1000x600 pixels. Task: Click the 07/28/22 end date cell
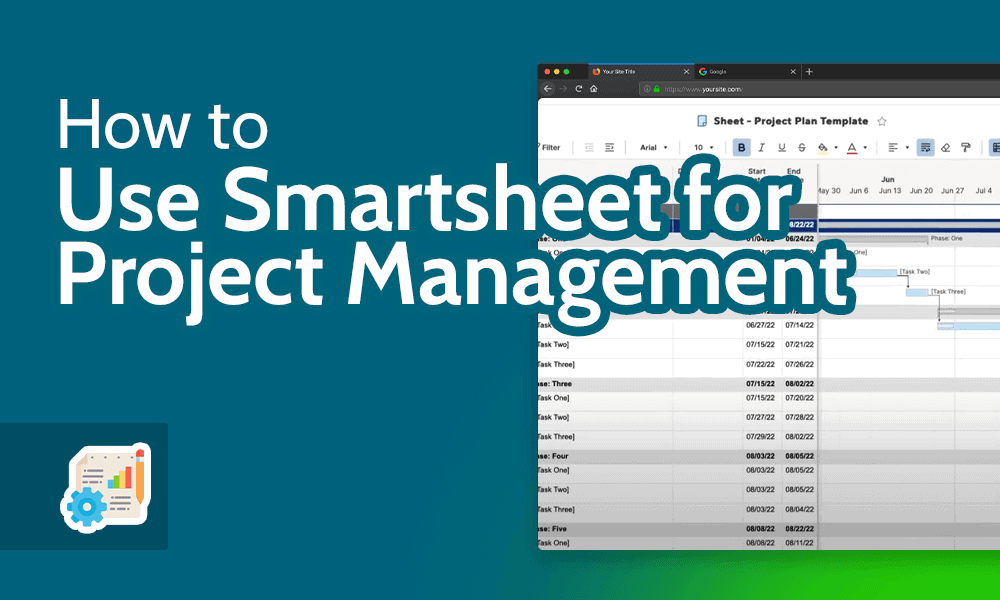click(x=800, y=417)
